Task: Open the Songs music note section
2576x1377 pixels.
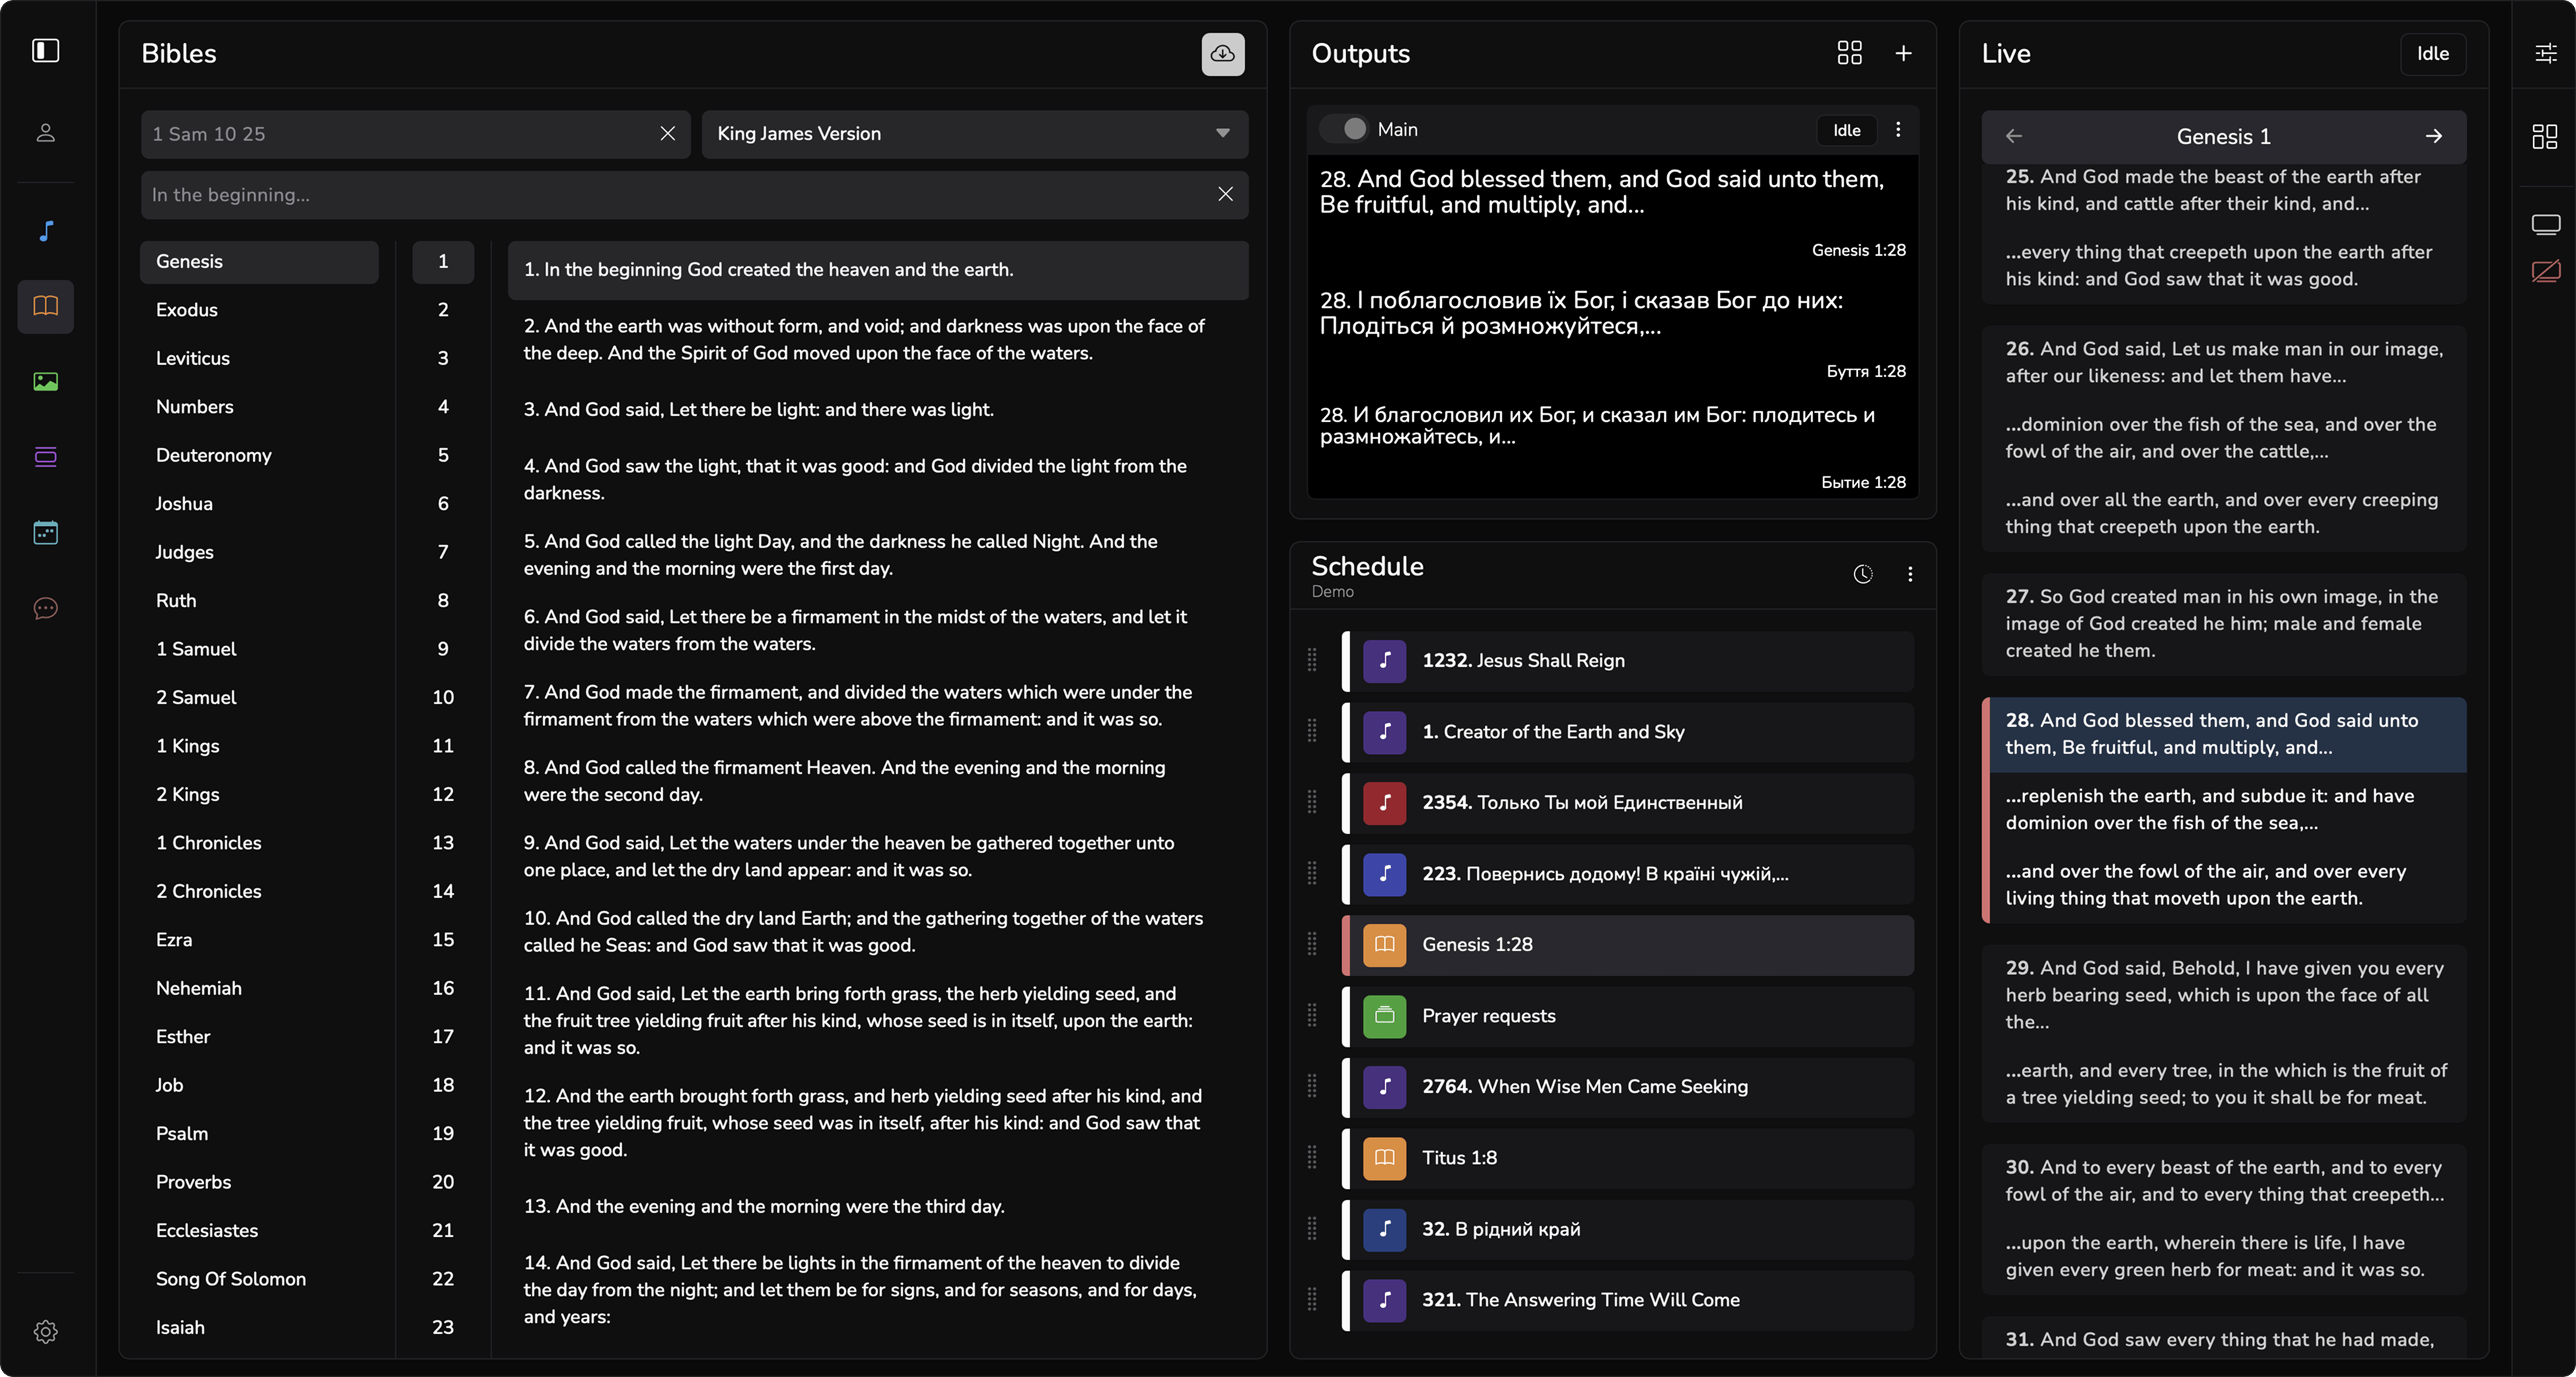Action: 46,231
